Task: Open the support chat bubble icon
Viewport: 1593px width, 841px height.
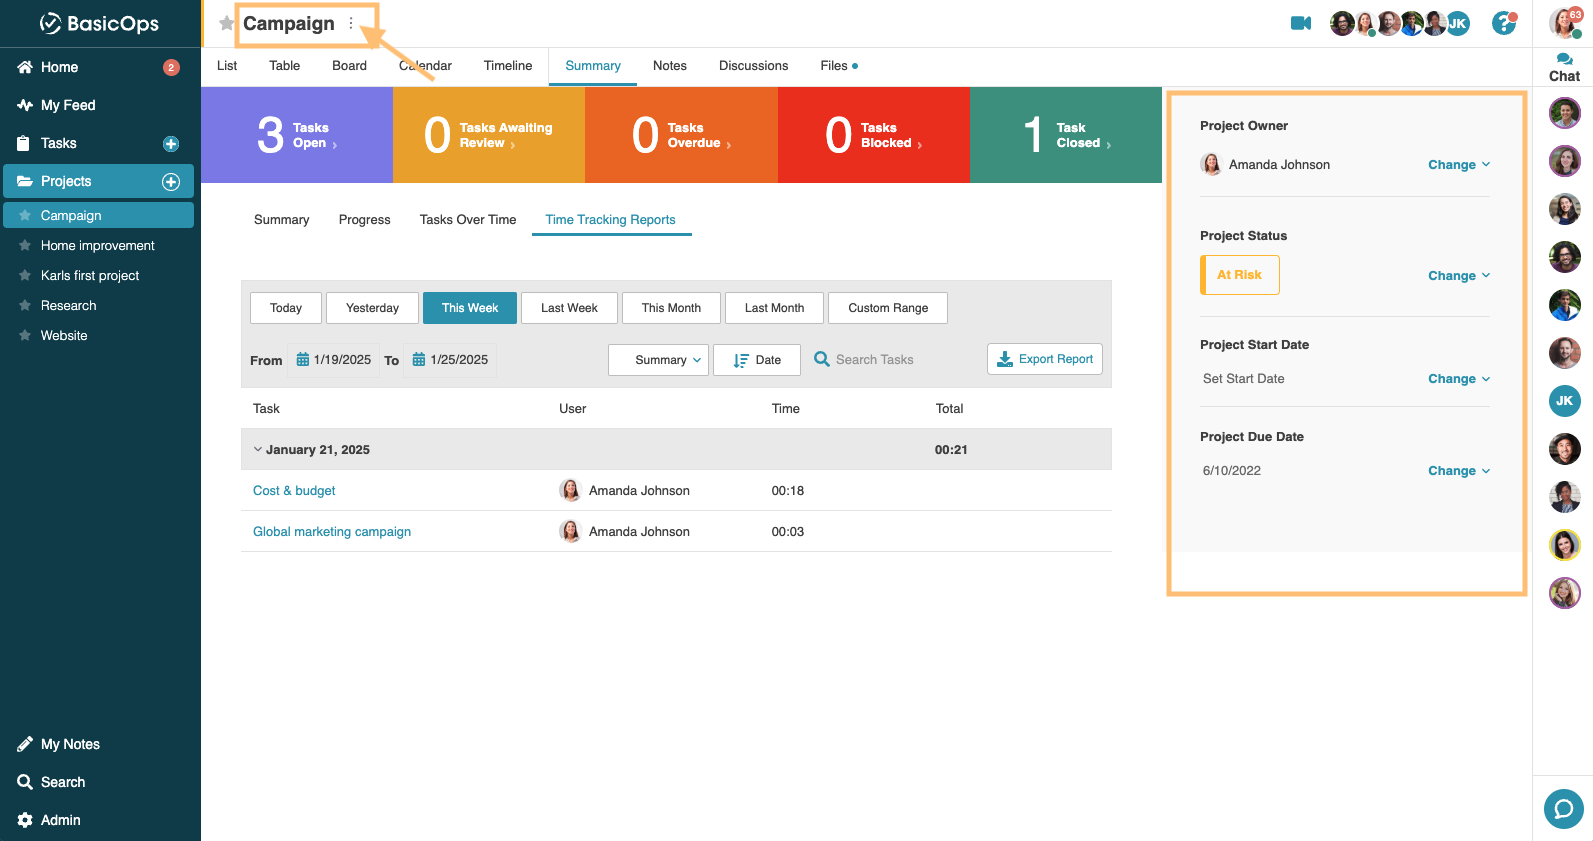Action: pos(1563,809)
